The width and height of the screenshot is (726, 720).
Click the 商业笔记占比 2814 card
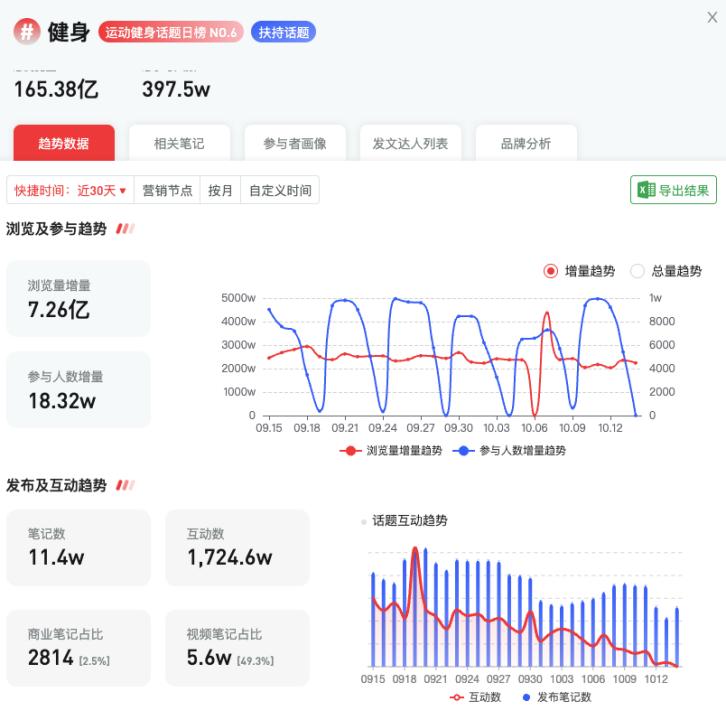coord(78,648)
